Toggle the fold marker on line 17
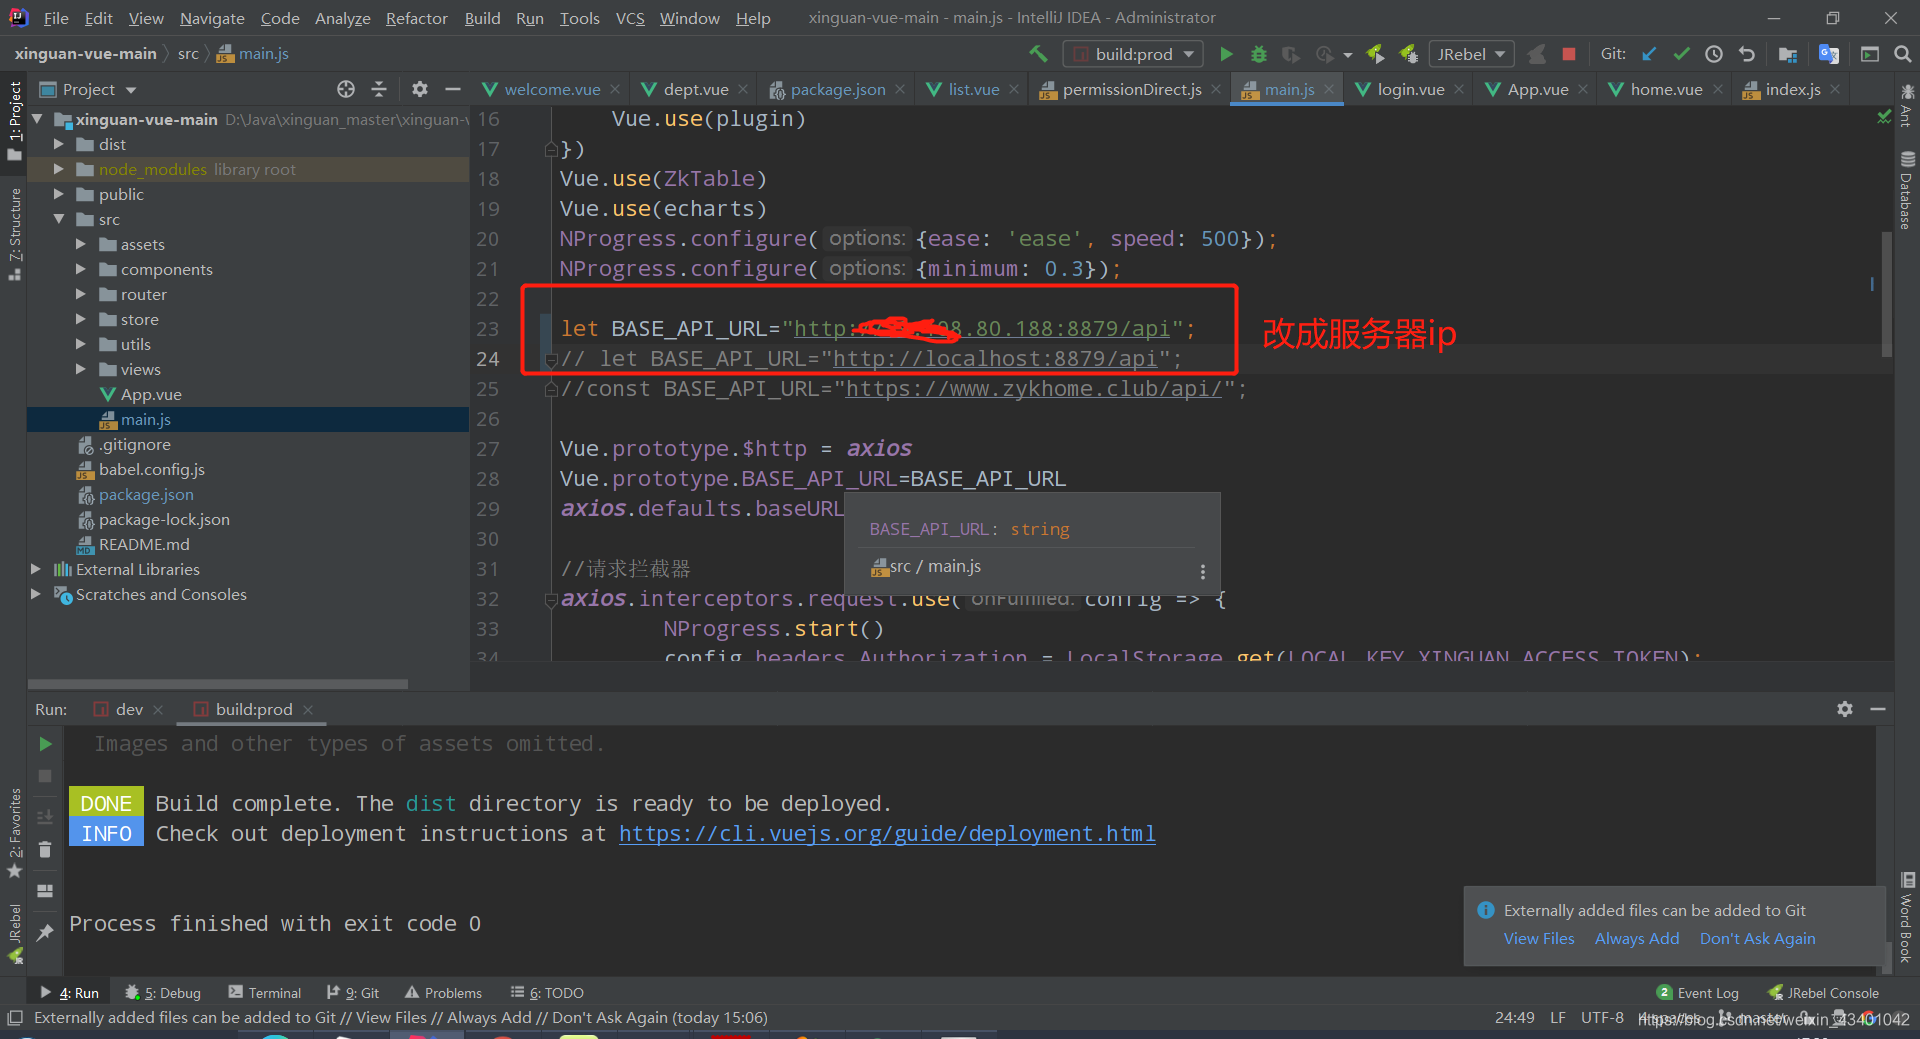This screenshot has width=1920, height=1039. point(550,149)
